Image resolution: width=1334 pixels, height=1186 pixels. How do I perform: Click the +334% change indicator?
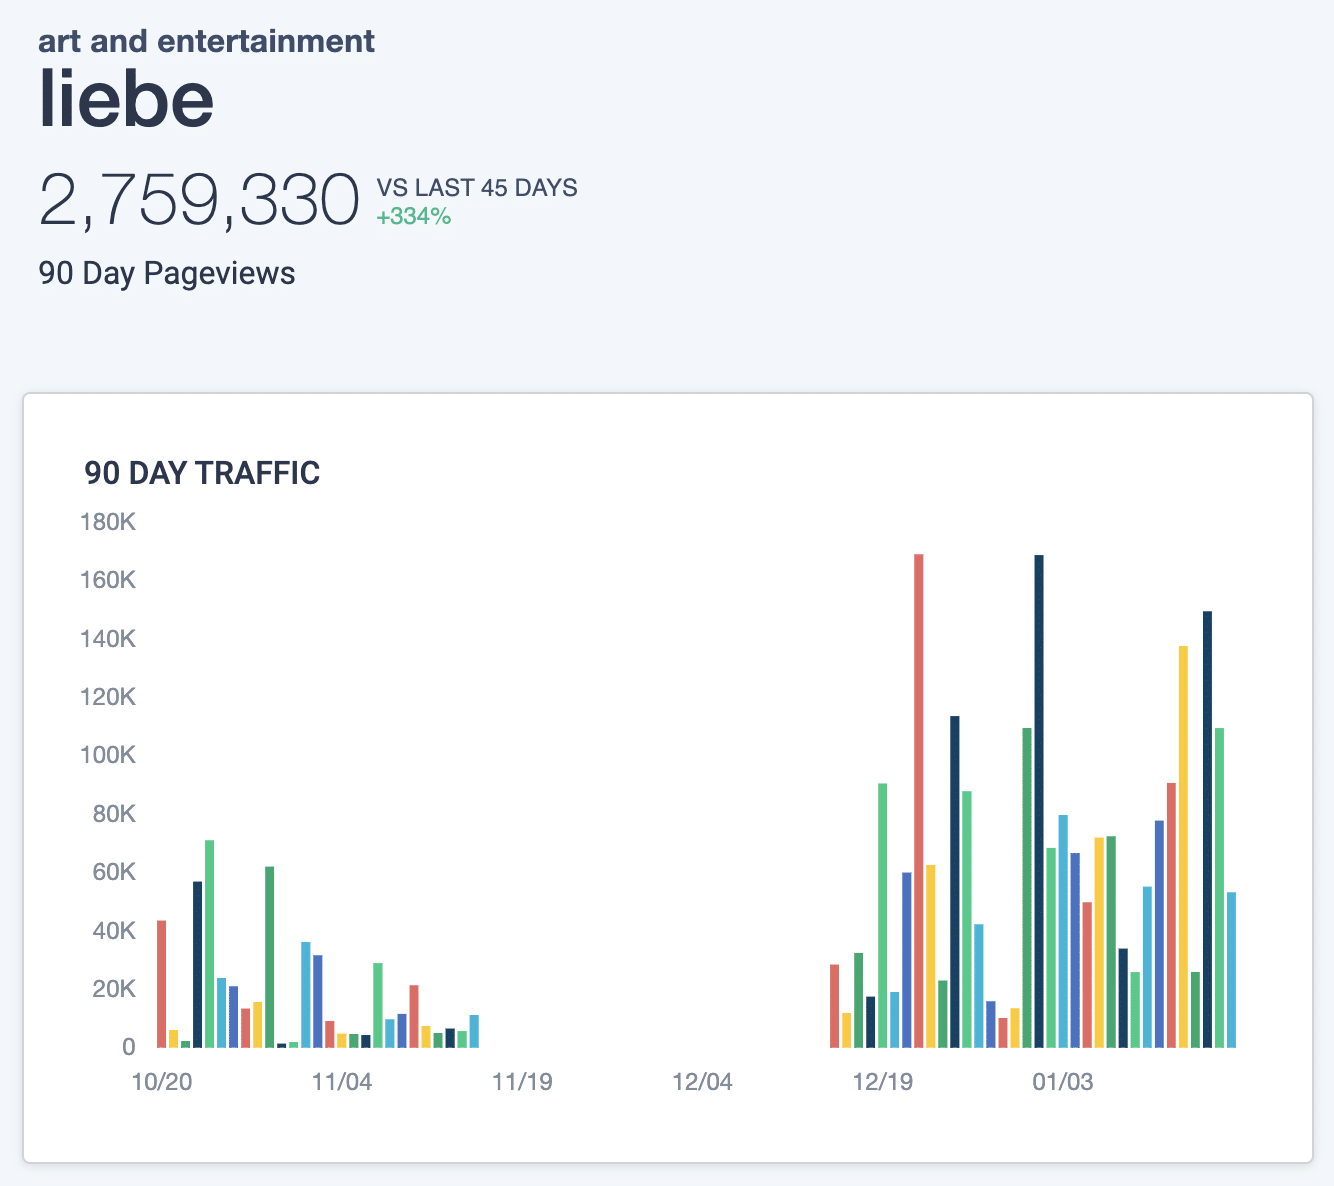413,217
